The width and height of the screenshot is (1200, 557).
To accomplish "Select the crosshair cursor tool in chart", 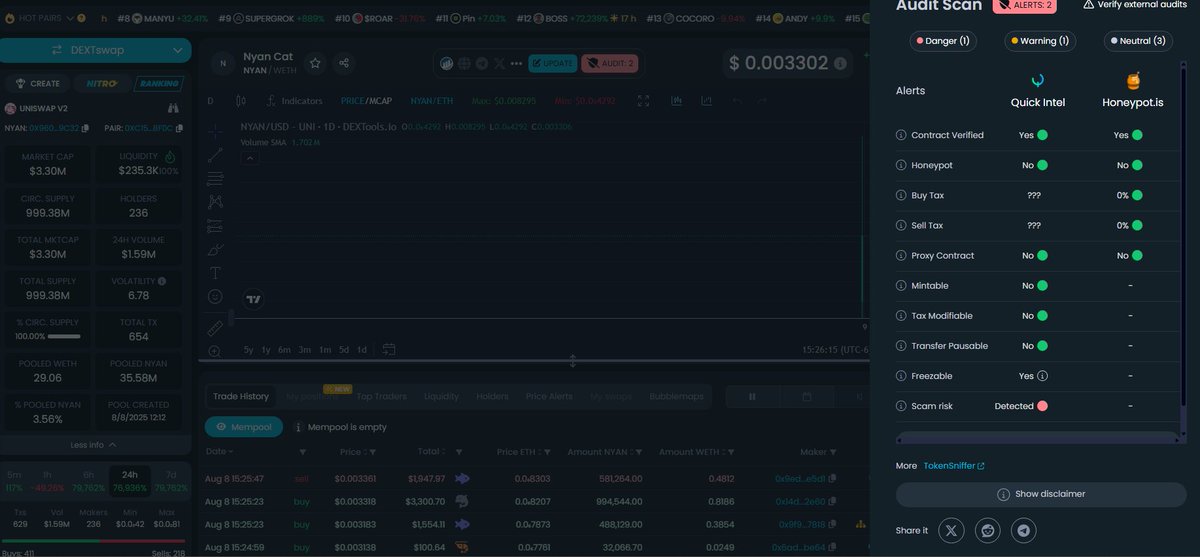I will [x=215, y=131].
